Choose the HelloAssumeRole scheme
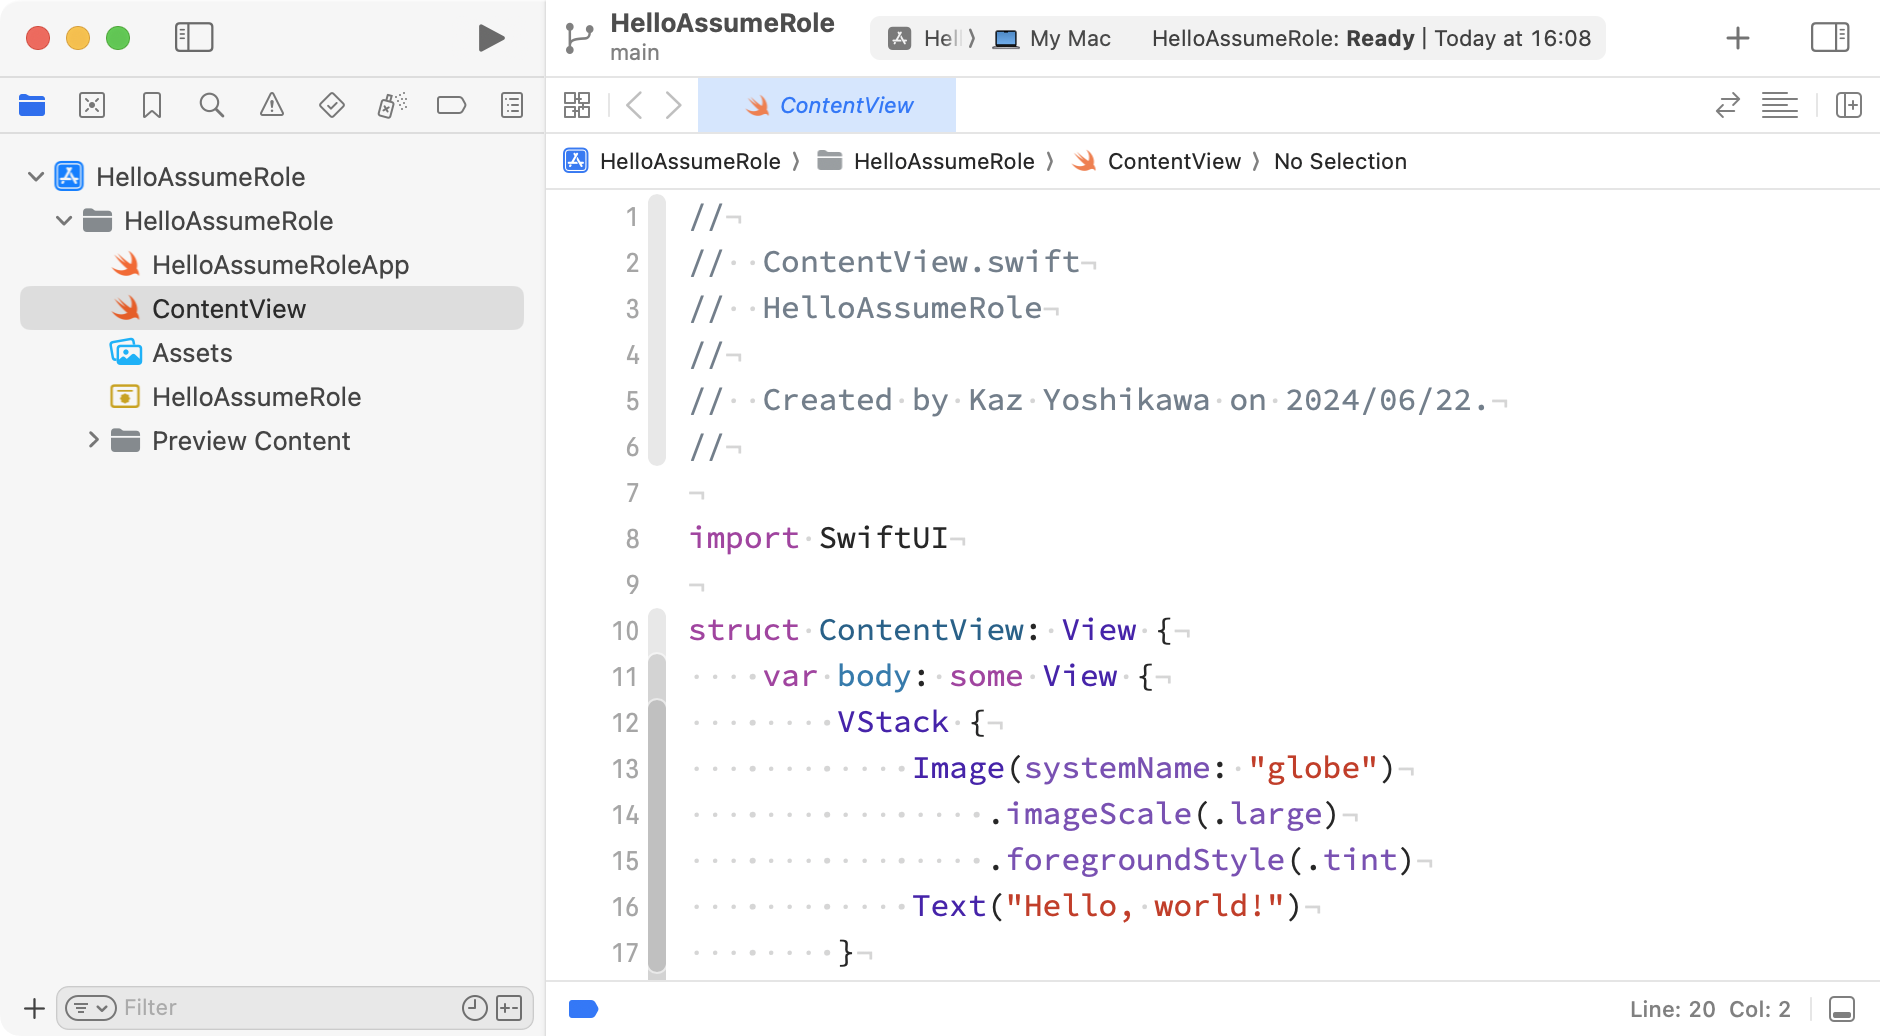Viewport: 1880px width, 1036px height. coord(931,38)
